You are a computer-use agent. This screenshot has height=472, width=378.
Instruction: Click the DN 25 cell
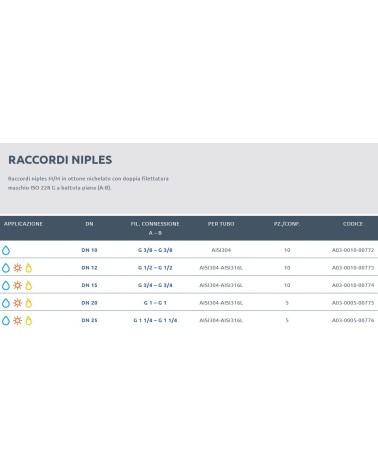pyautogui.click(x=89, y=320)
